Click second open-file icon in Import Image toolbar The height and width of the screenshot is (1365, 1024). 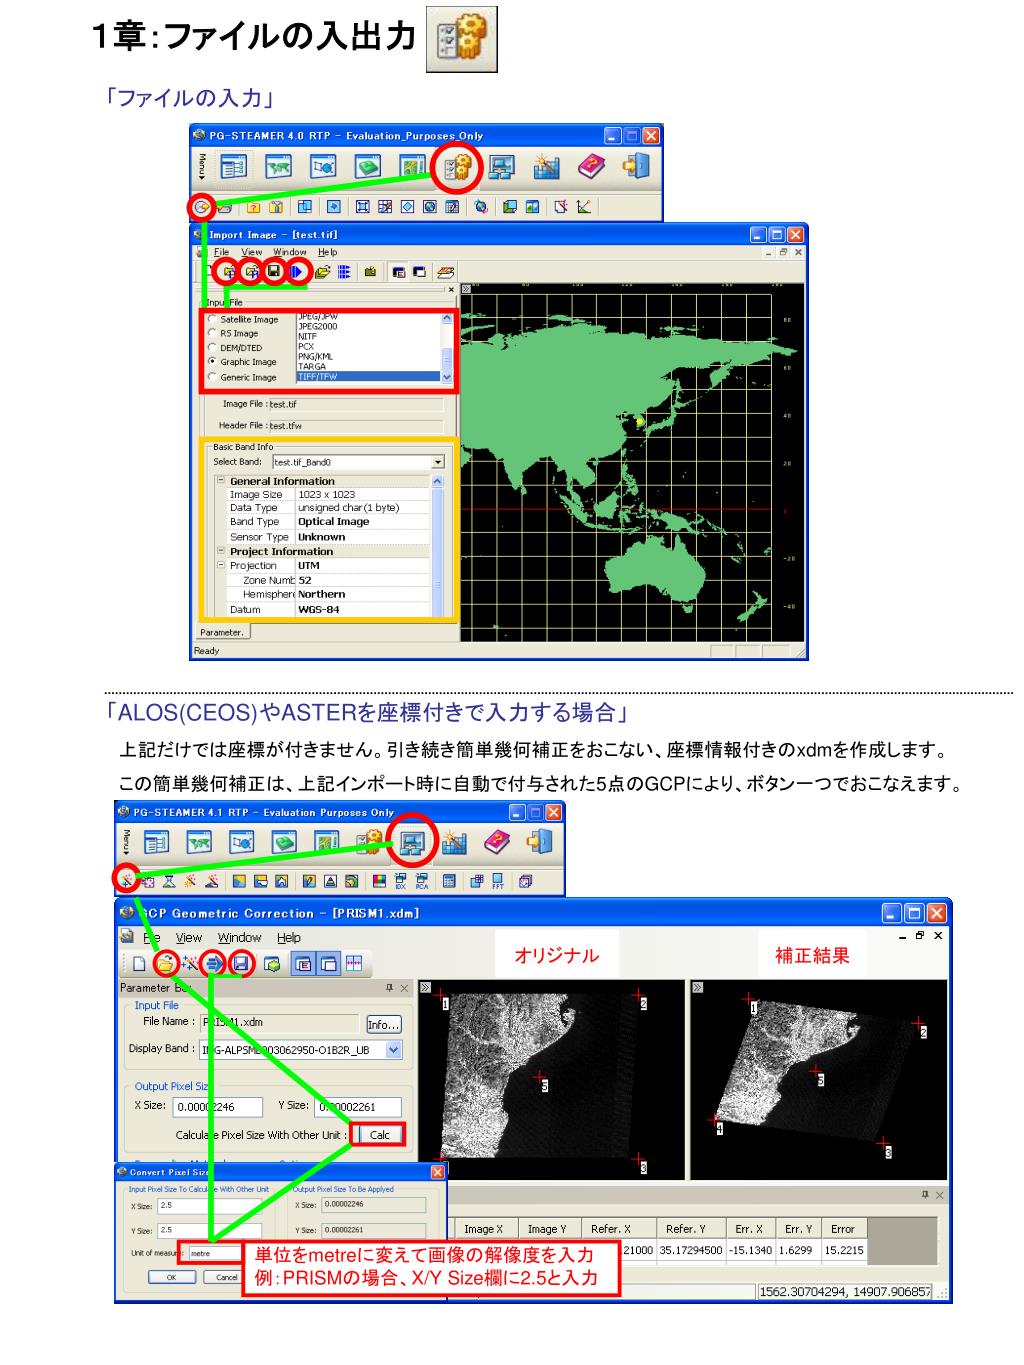tap(251, 271)
